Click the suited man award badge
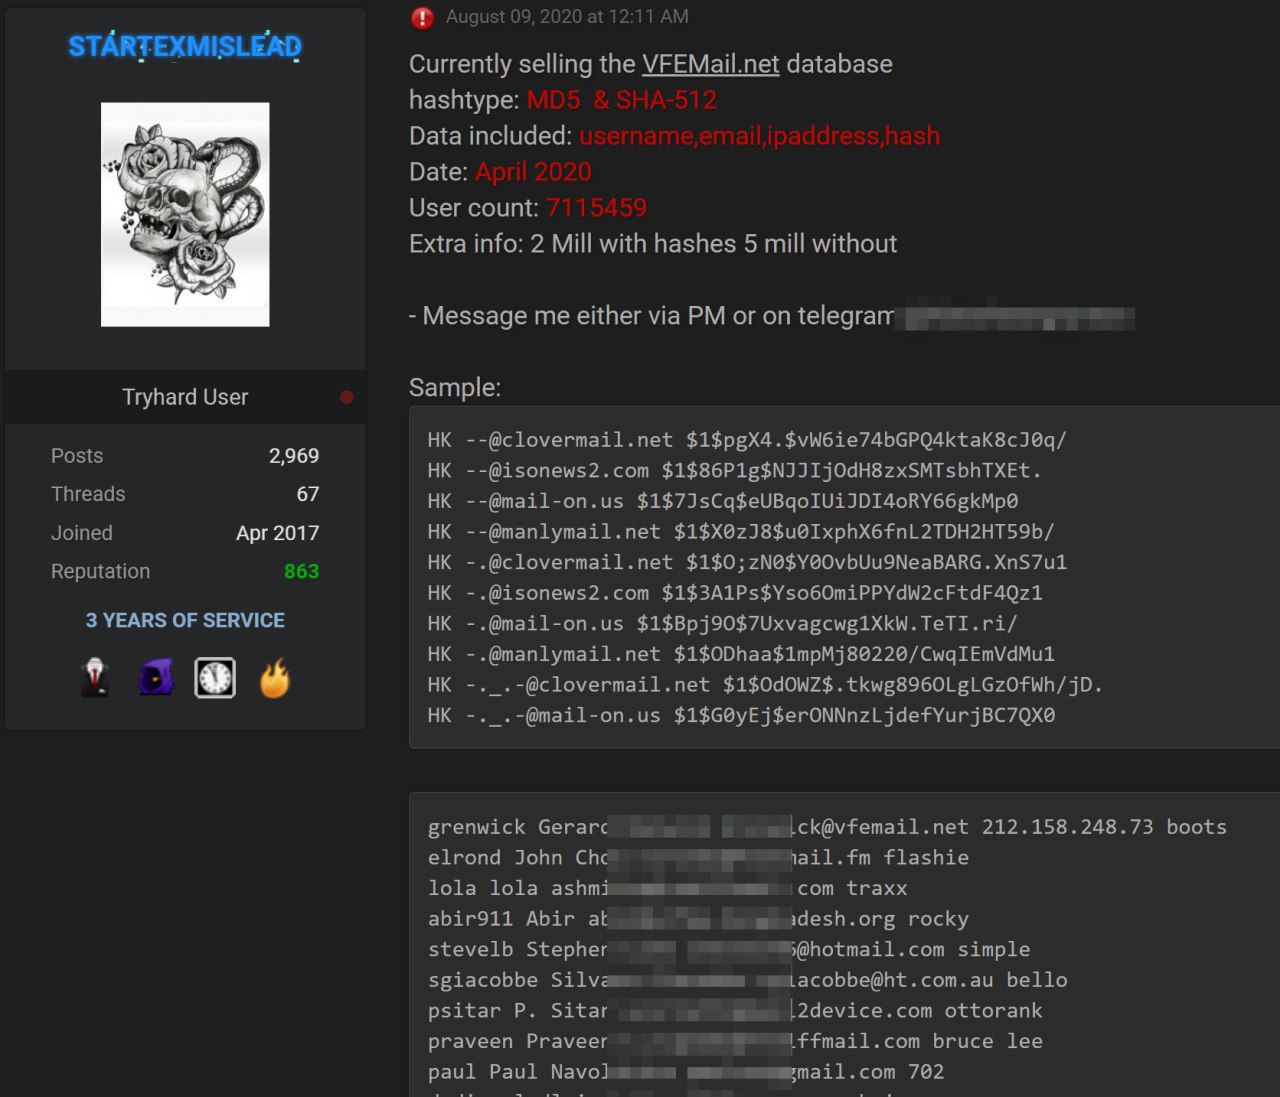 click(x=95, y=678)
